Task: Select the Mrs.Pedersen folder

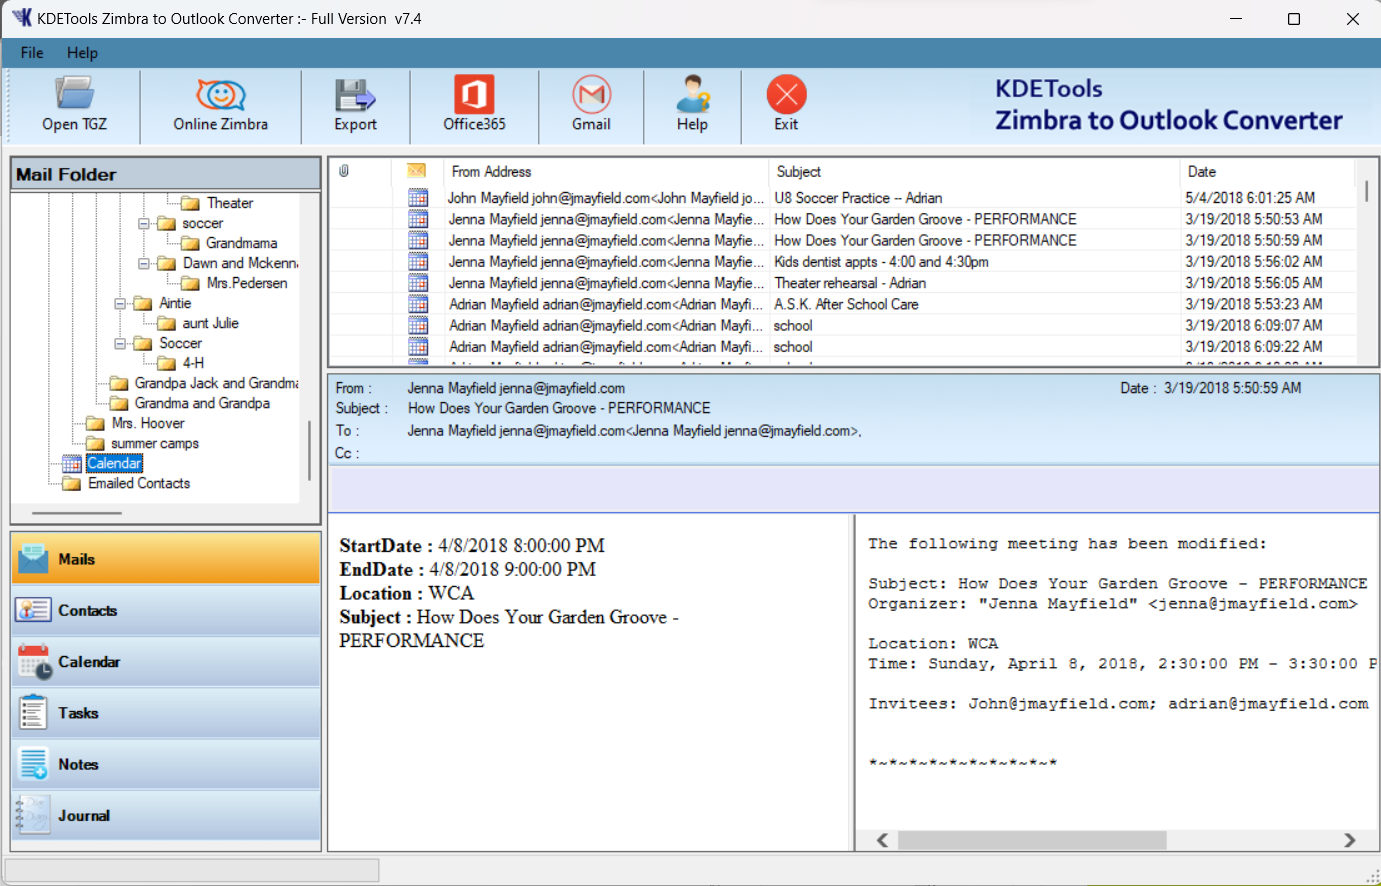Action: [247, 283]
